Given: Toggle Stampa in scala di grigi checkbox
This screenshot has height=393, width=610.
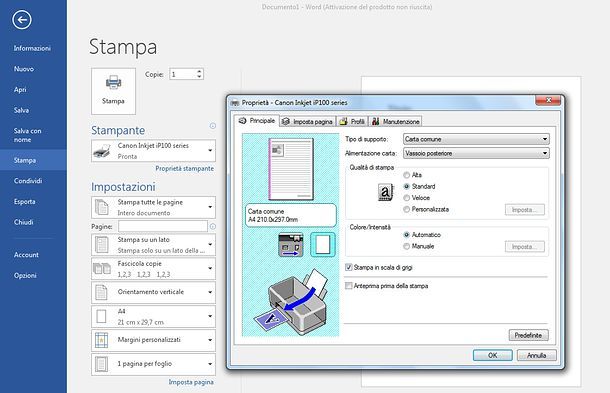Looking at the screenshot, I should [349, 267].
